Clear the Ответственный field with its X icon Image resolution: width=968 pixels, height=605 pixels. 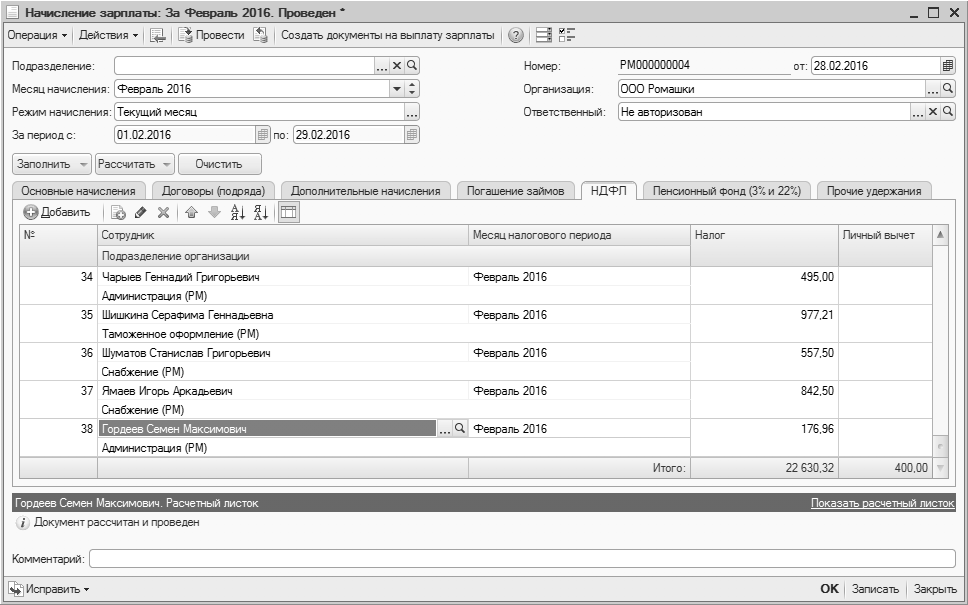tap(933, 112)
